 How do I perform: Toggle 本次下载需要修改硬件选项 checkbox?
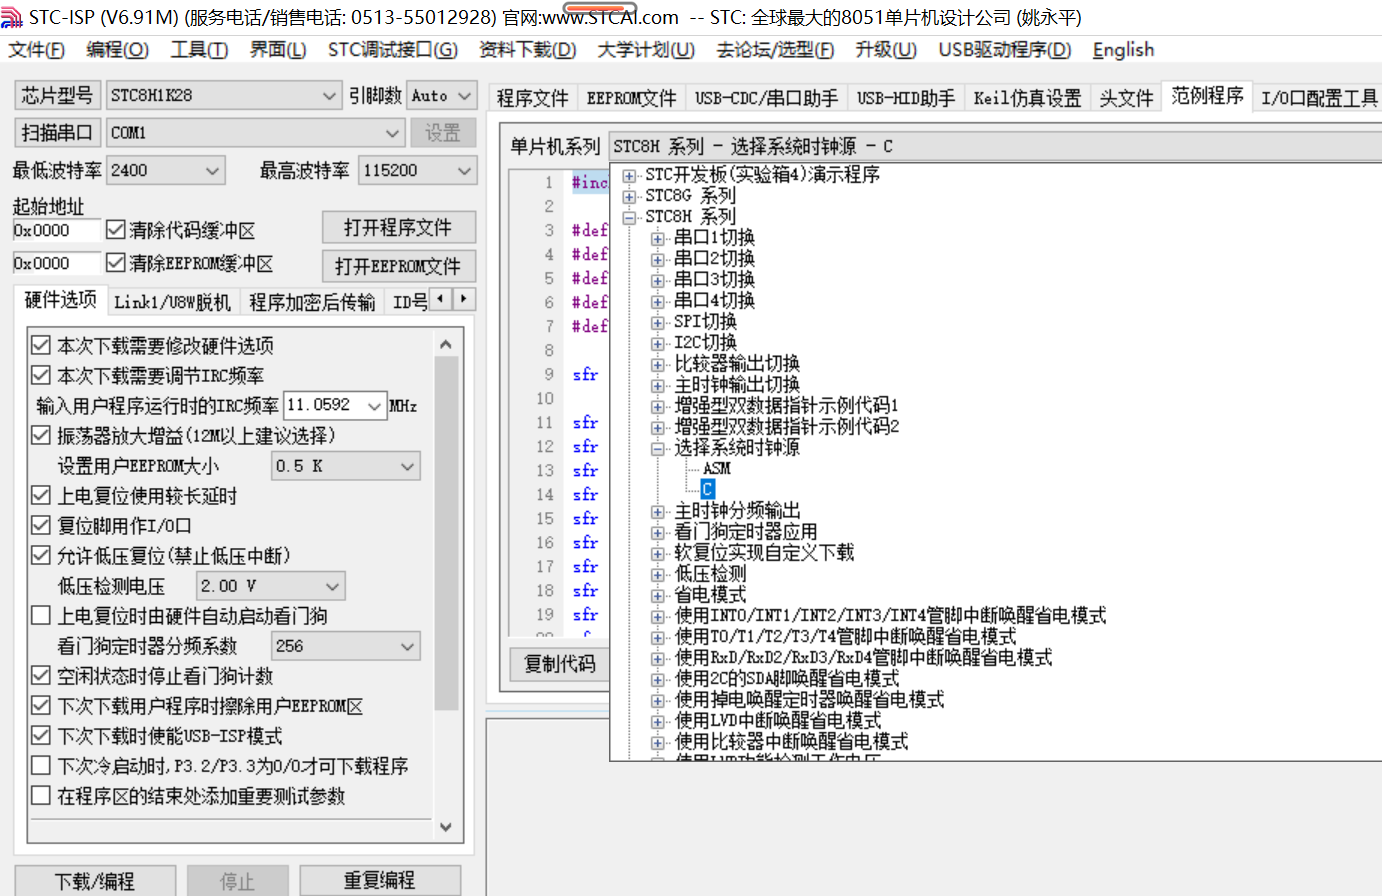41,346
